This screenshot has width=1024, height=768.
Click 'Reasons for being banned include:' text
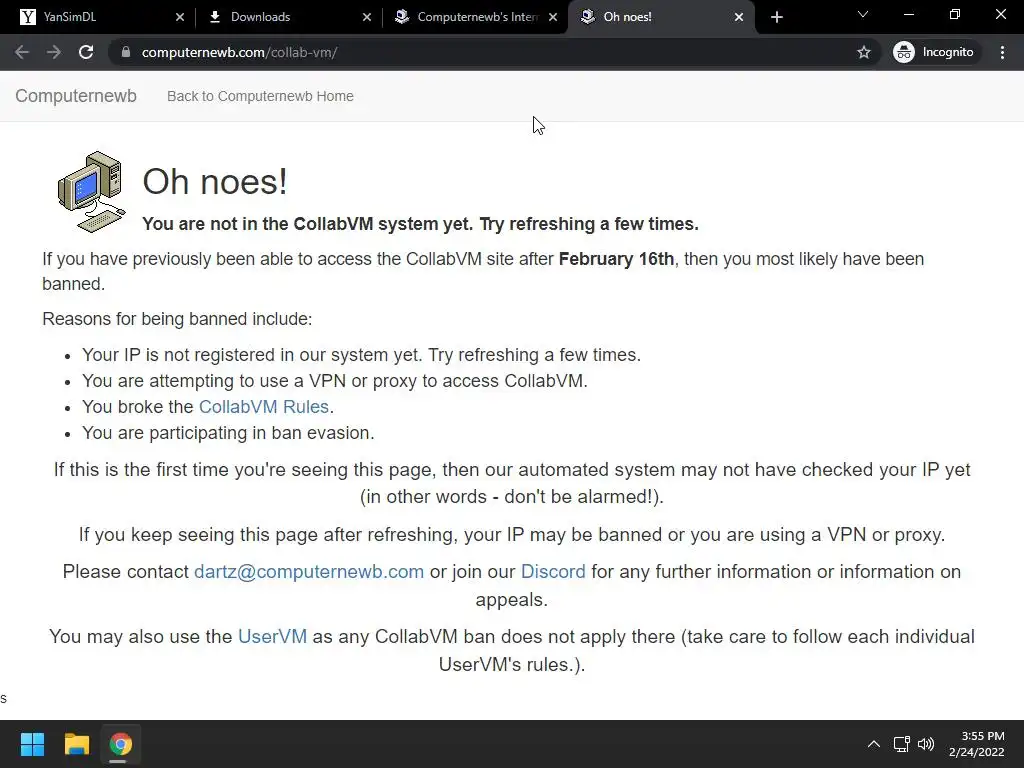[x=177, y=319]
